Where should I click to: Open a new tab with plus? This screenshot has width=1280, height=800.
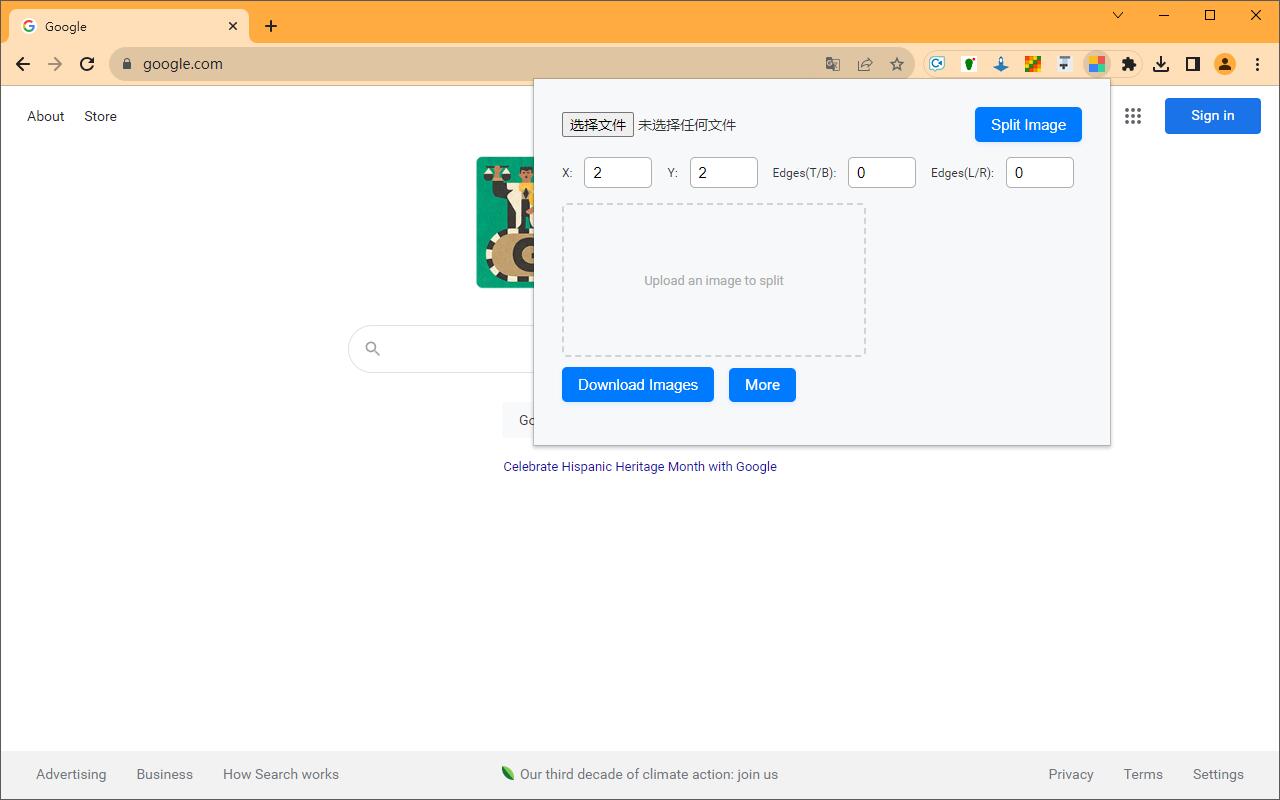(x=271, y=26)
